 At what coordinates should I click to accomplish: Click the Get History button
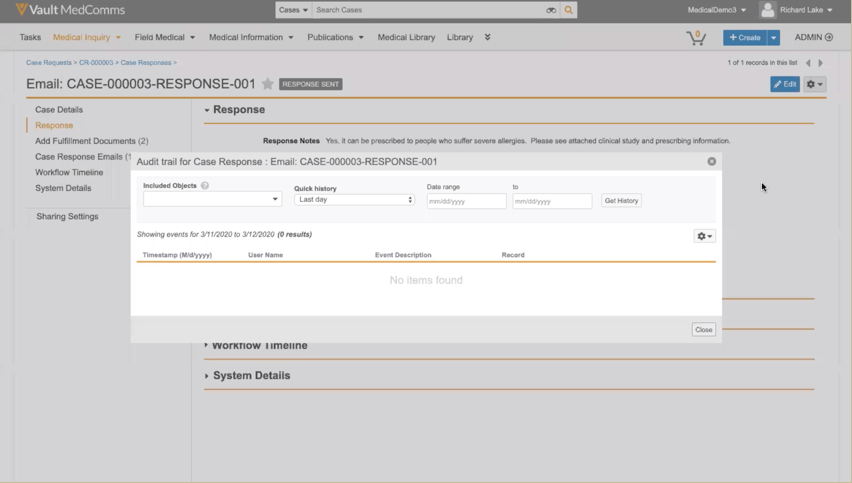pos(621,201)
